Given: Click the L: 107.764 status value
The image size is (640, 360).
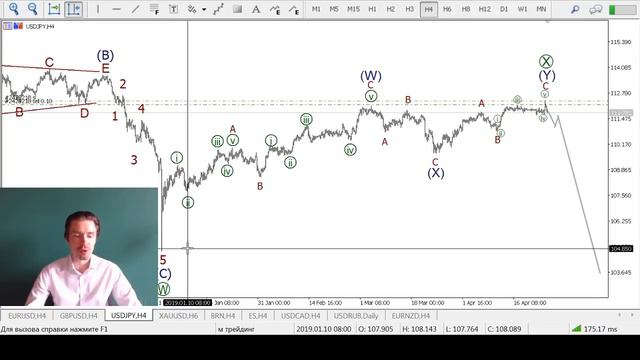Looking at the screenshot, I should point(462,329).
